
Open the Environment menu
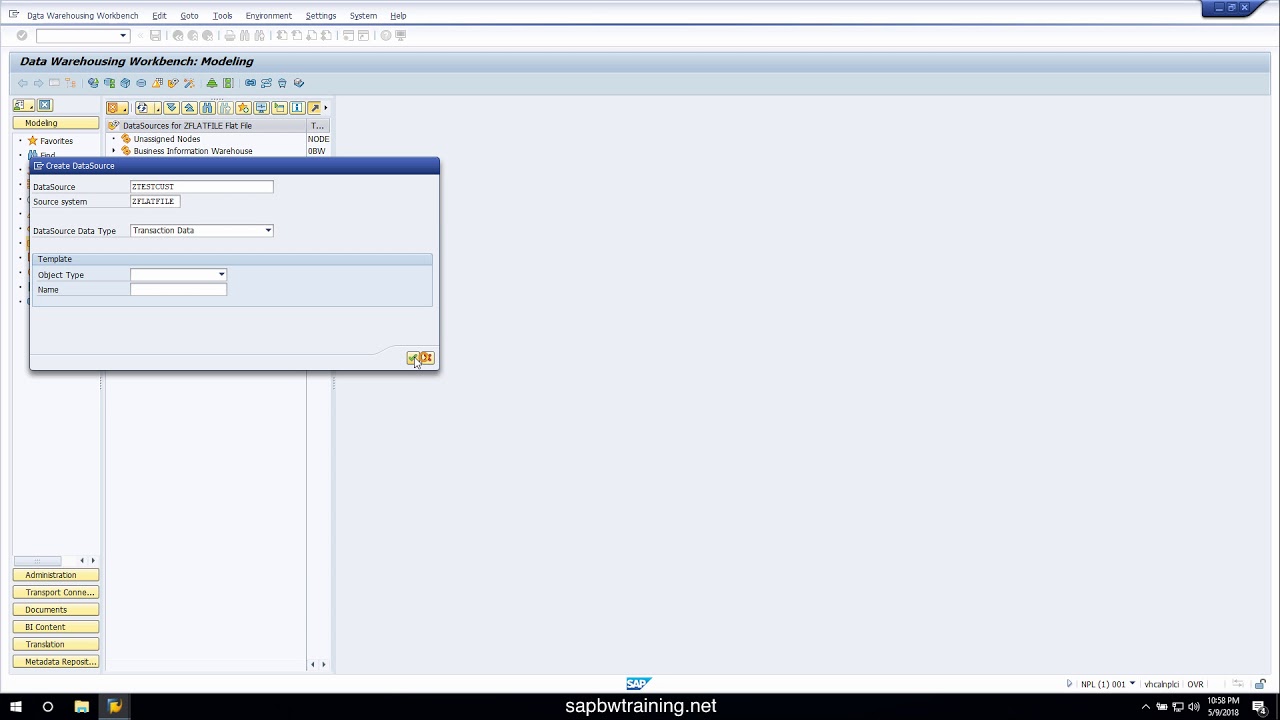tap(268, 16)
